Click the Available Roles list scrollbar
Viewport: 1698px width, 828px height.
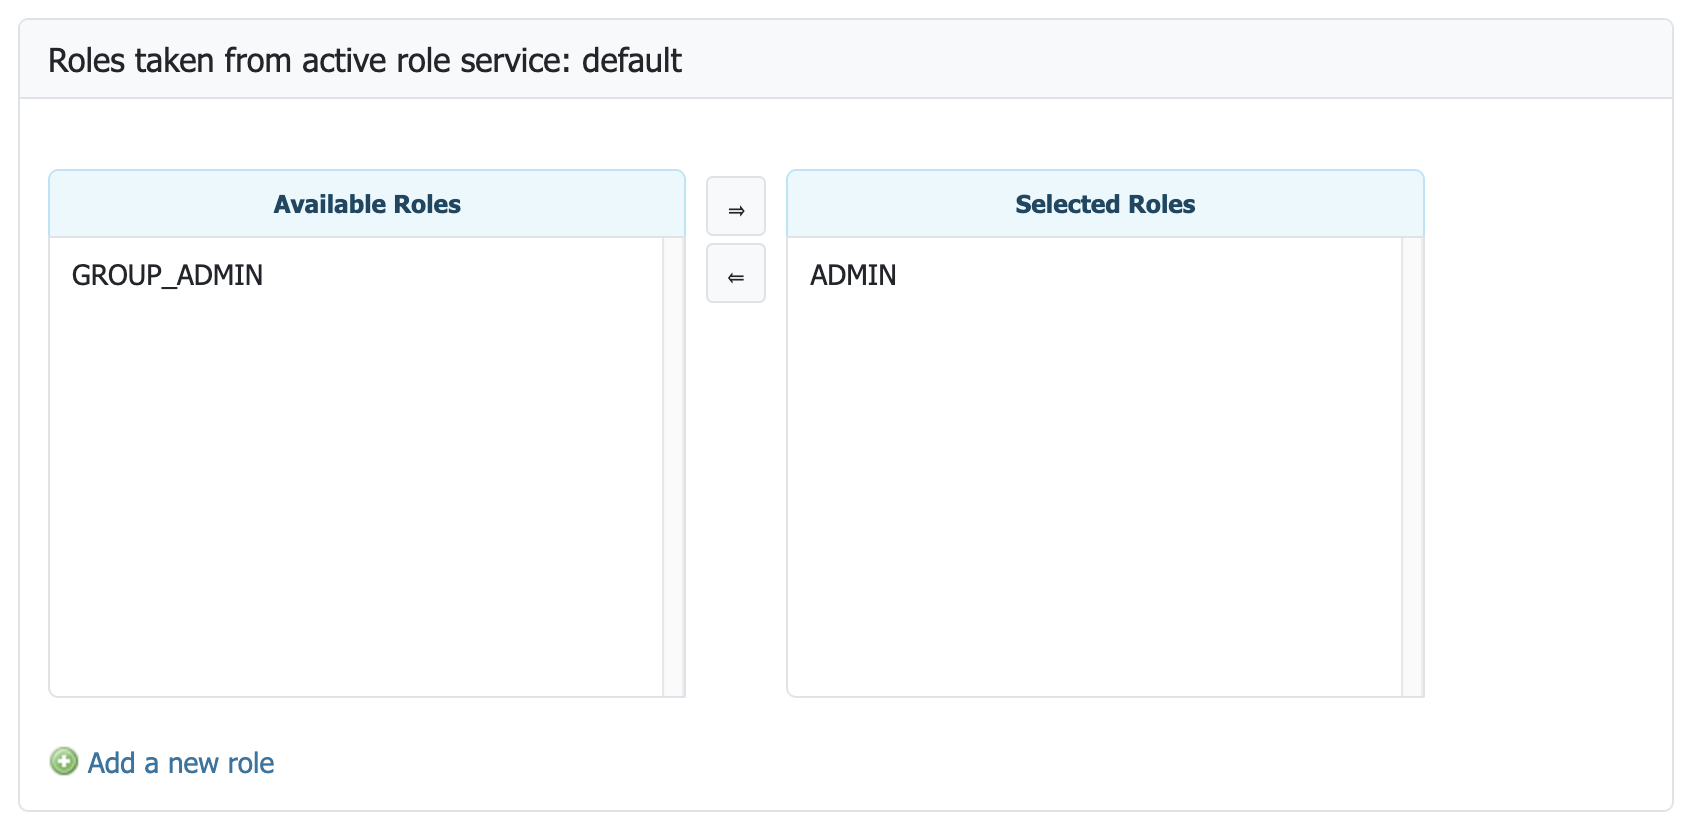(673, 466)
